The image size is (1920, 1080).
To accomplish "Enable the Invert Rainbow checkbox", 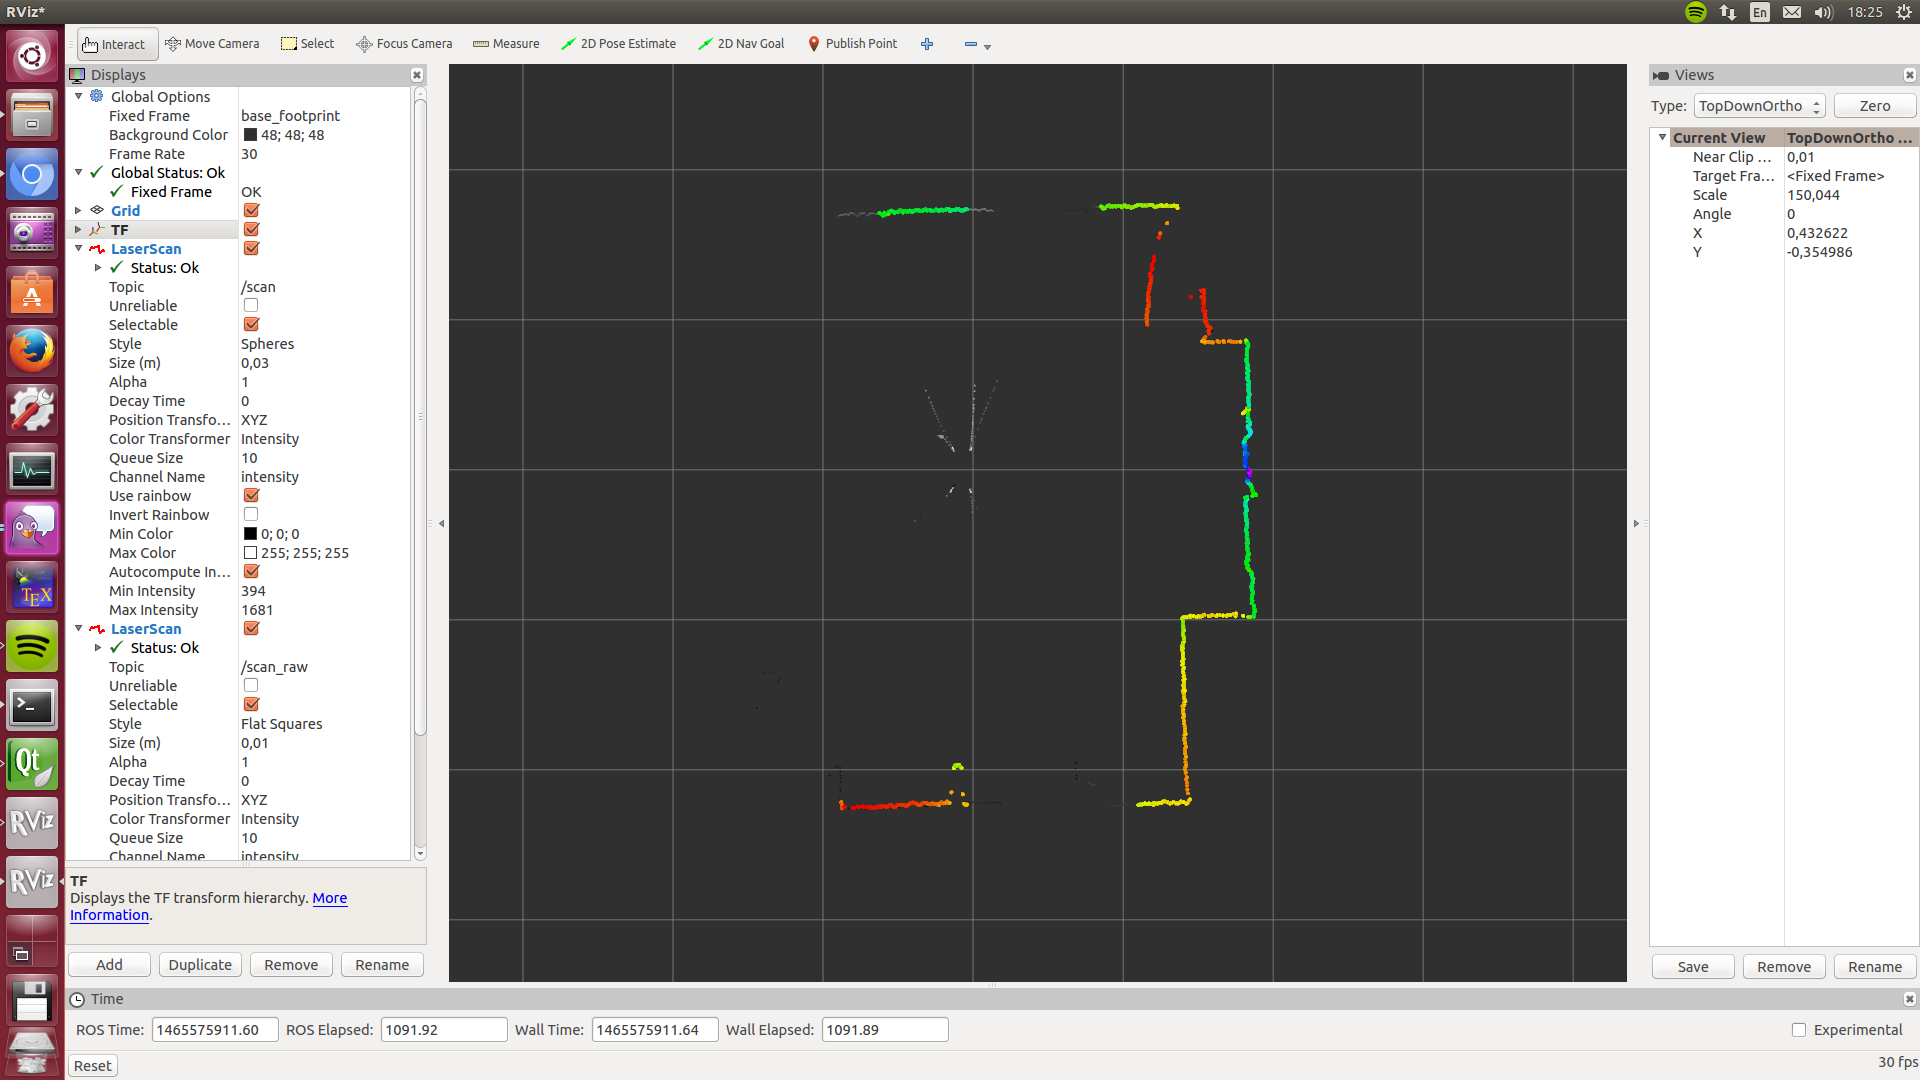I will 251,515.
